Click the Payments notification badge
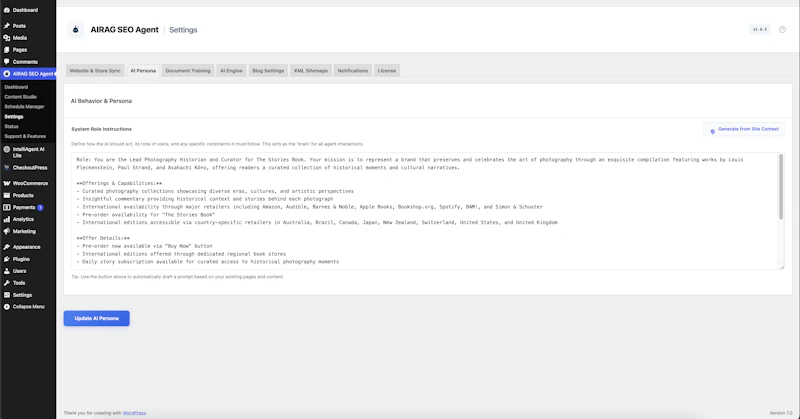 point(40,208)
